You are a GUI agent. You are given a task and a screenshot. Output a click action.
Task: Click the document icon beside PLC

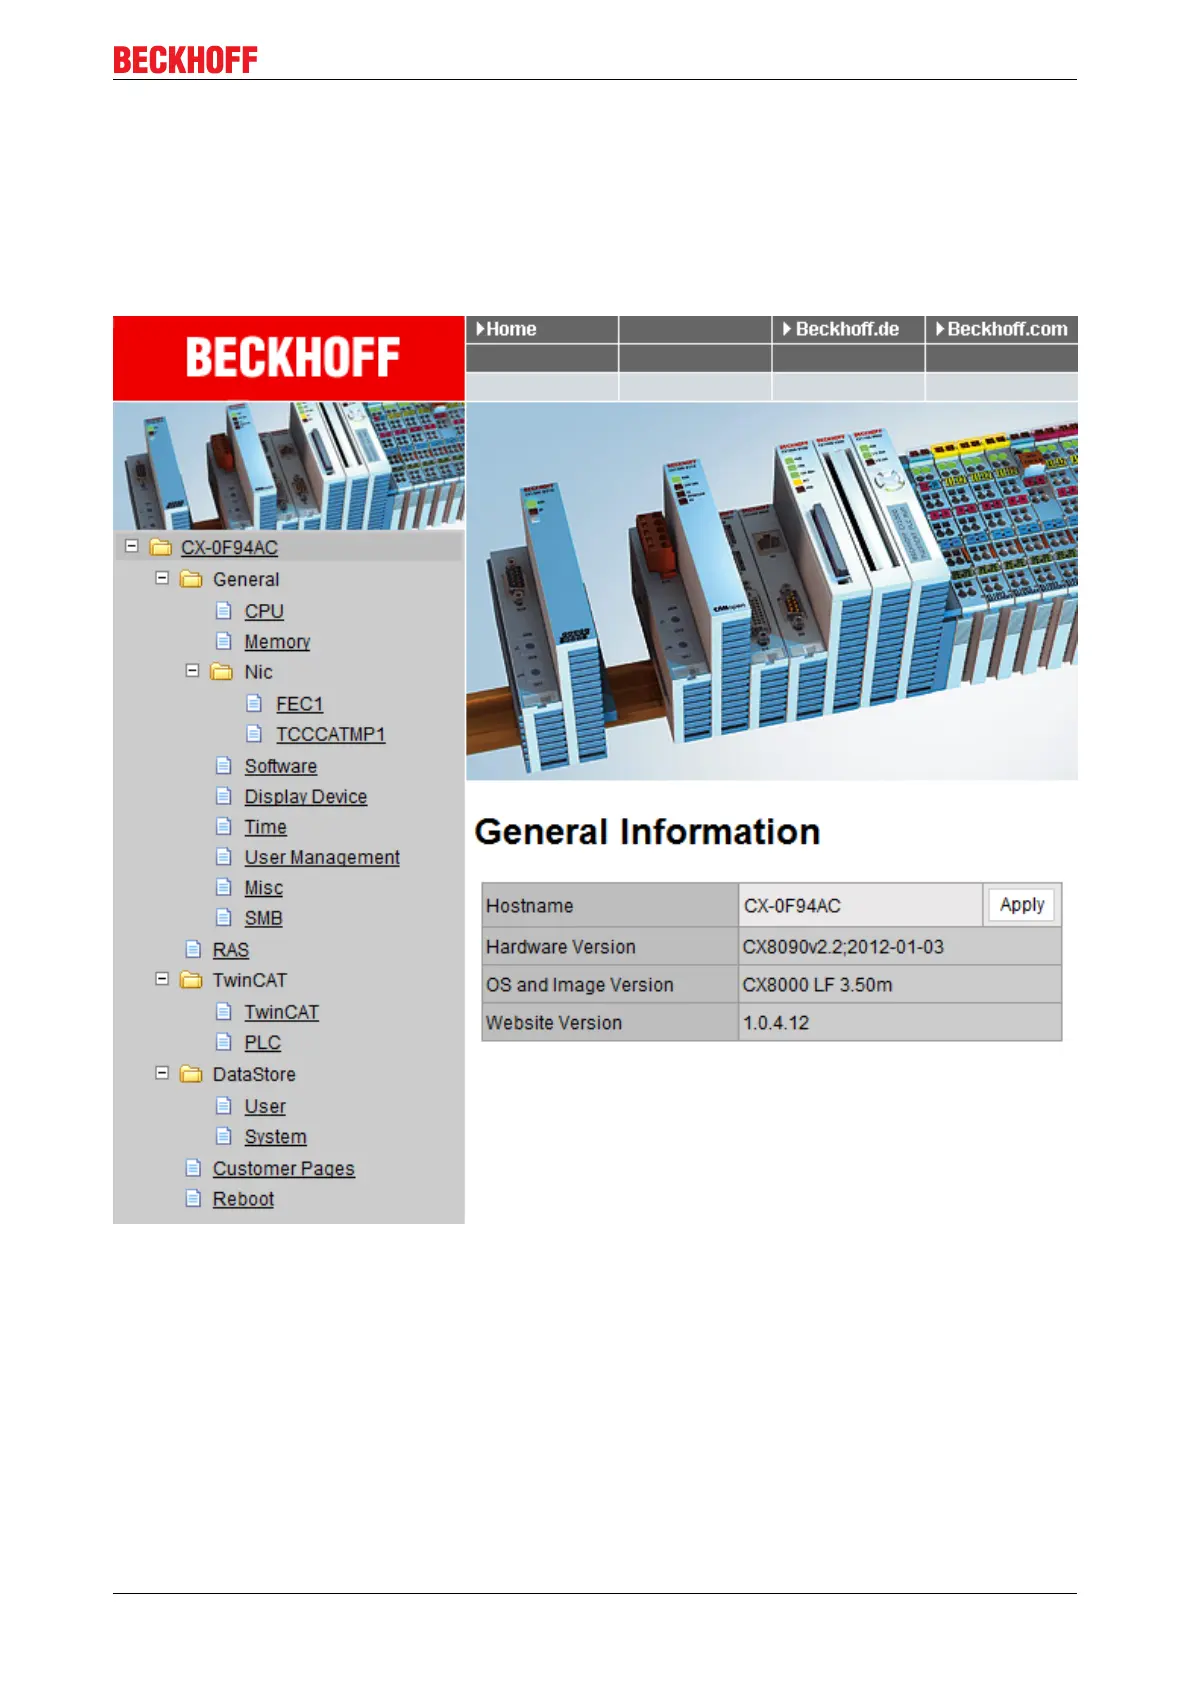pos(224,1042)
